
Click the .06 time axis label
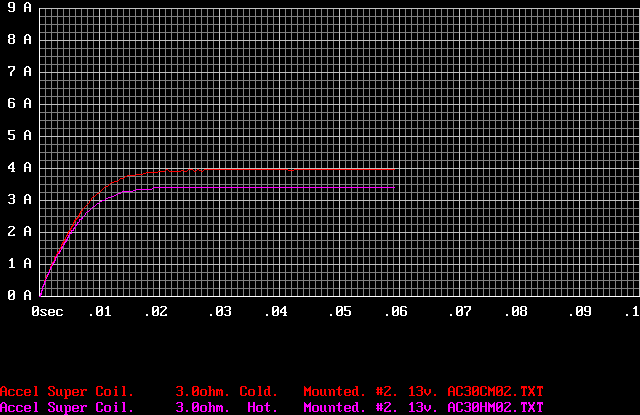click(396, 312)
